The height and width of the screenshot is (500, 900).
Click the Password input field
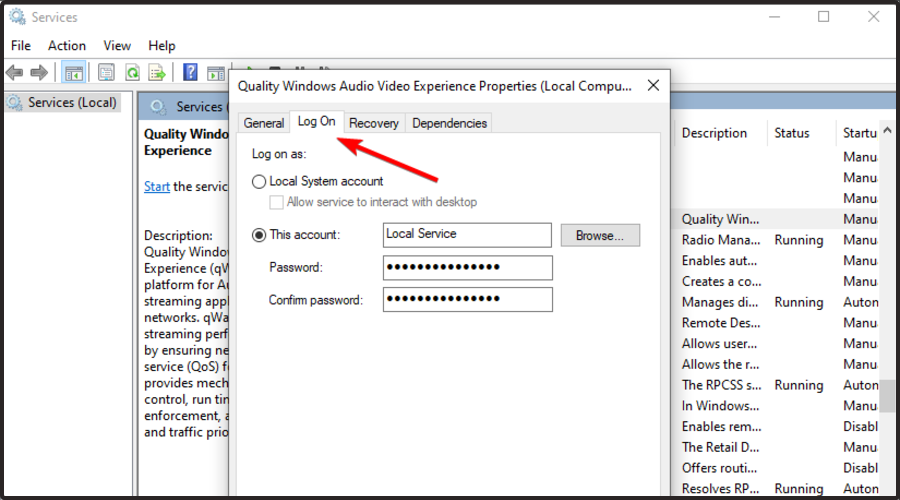467,268
